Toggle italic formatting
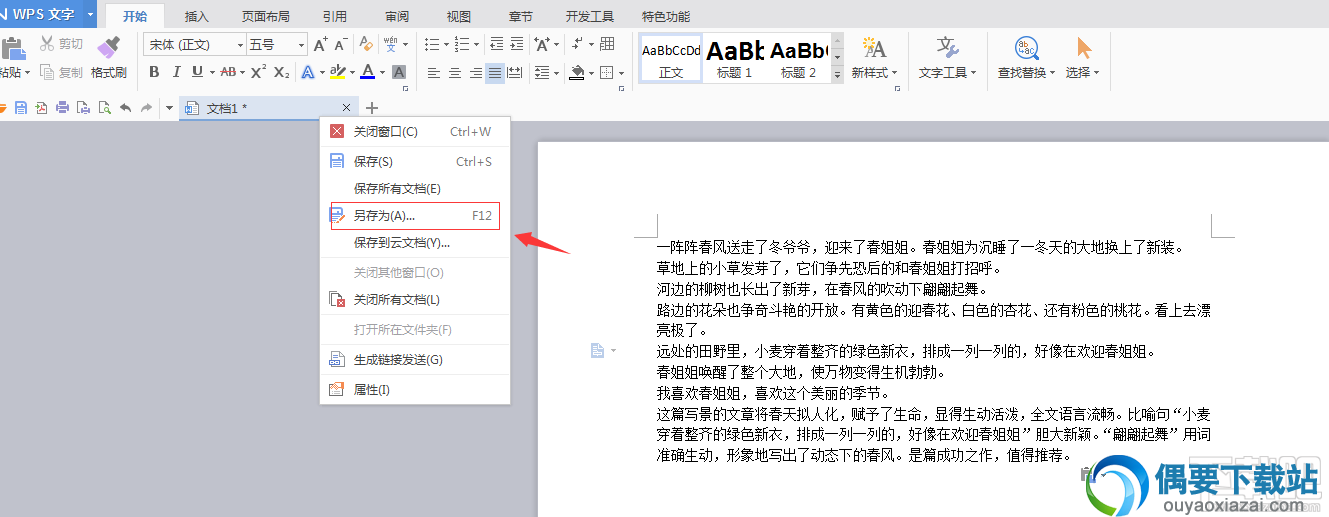 point(176,72)
